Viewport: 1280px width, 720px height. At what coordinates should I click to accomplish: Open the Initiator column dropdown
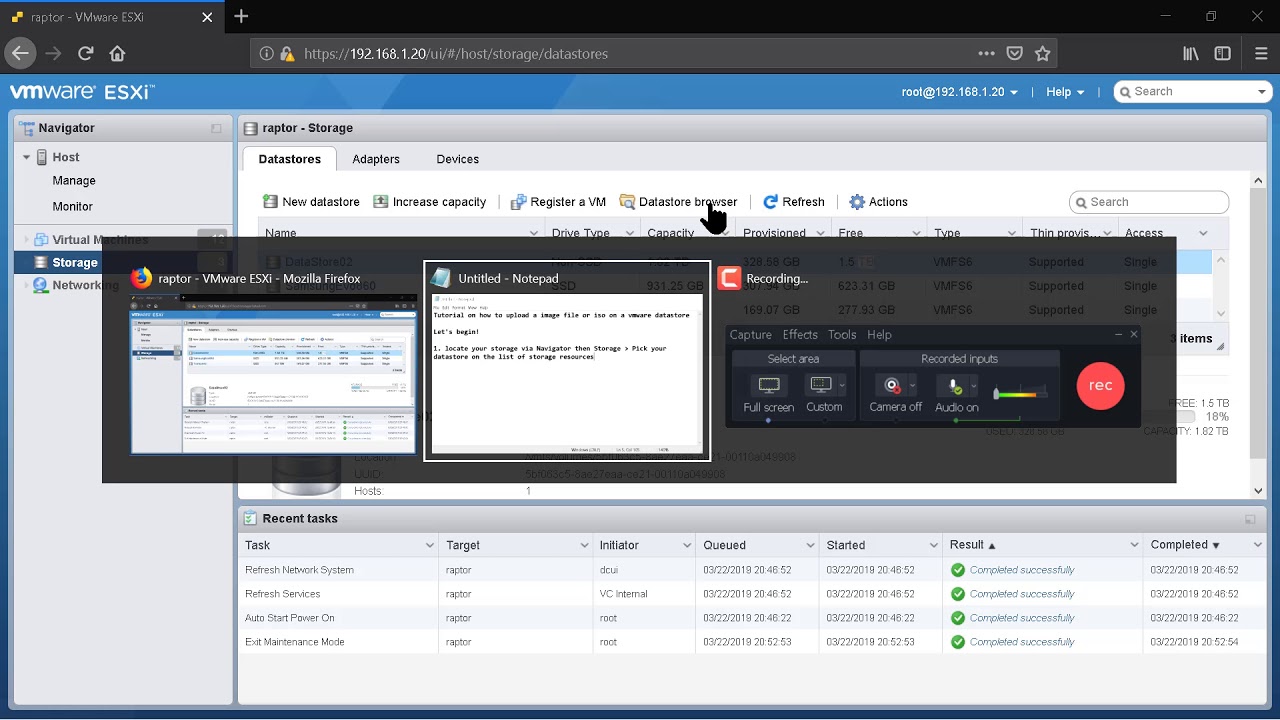tap(686, 546)
